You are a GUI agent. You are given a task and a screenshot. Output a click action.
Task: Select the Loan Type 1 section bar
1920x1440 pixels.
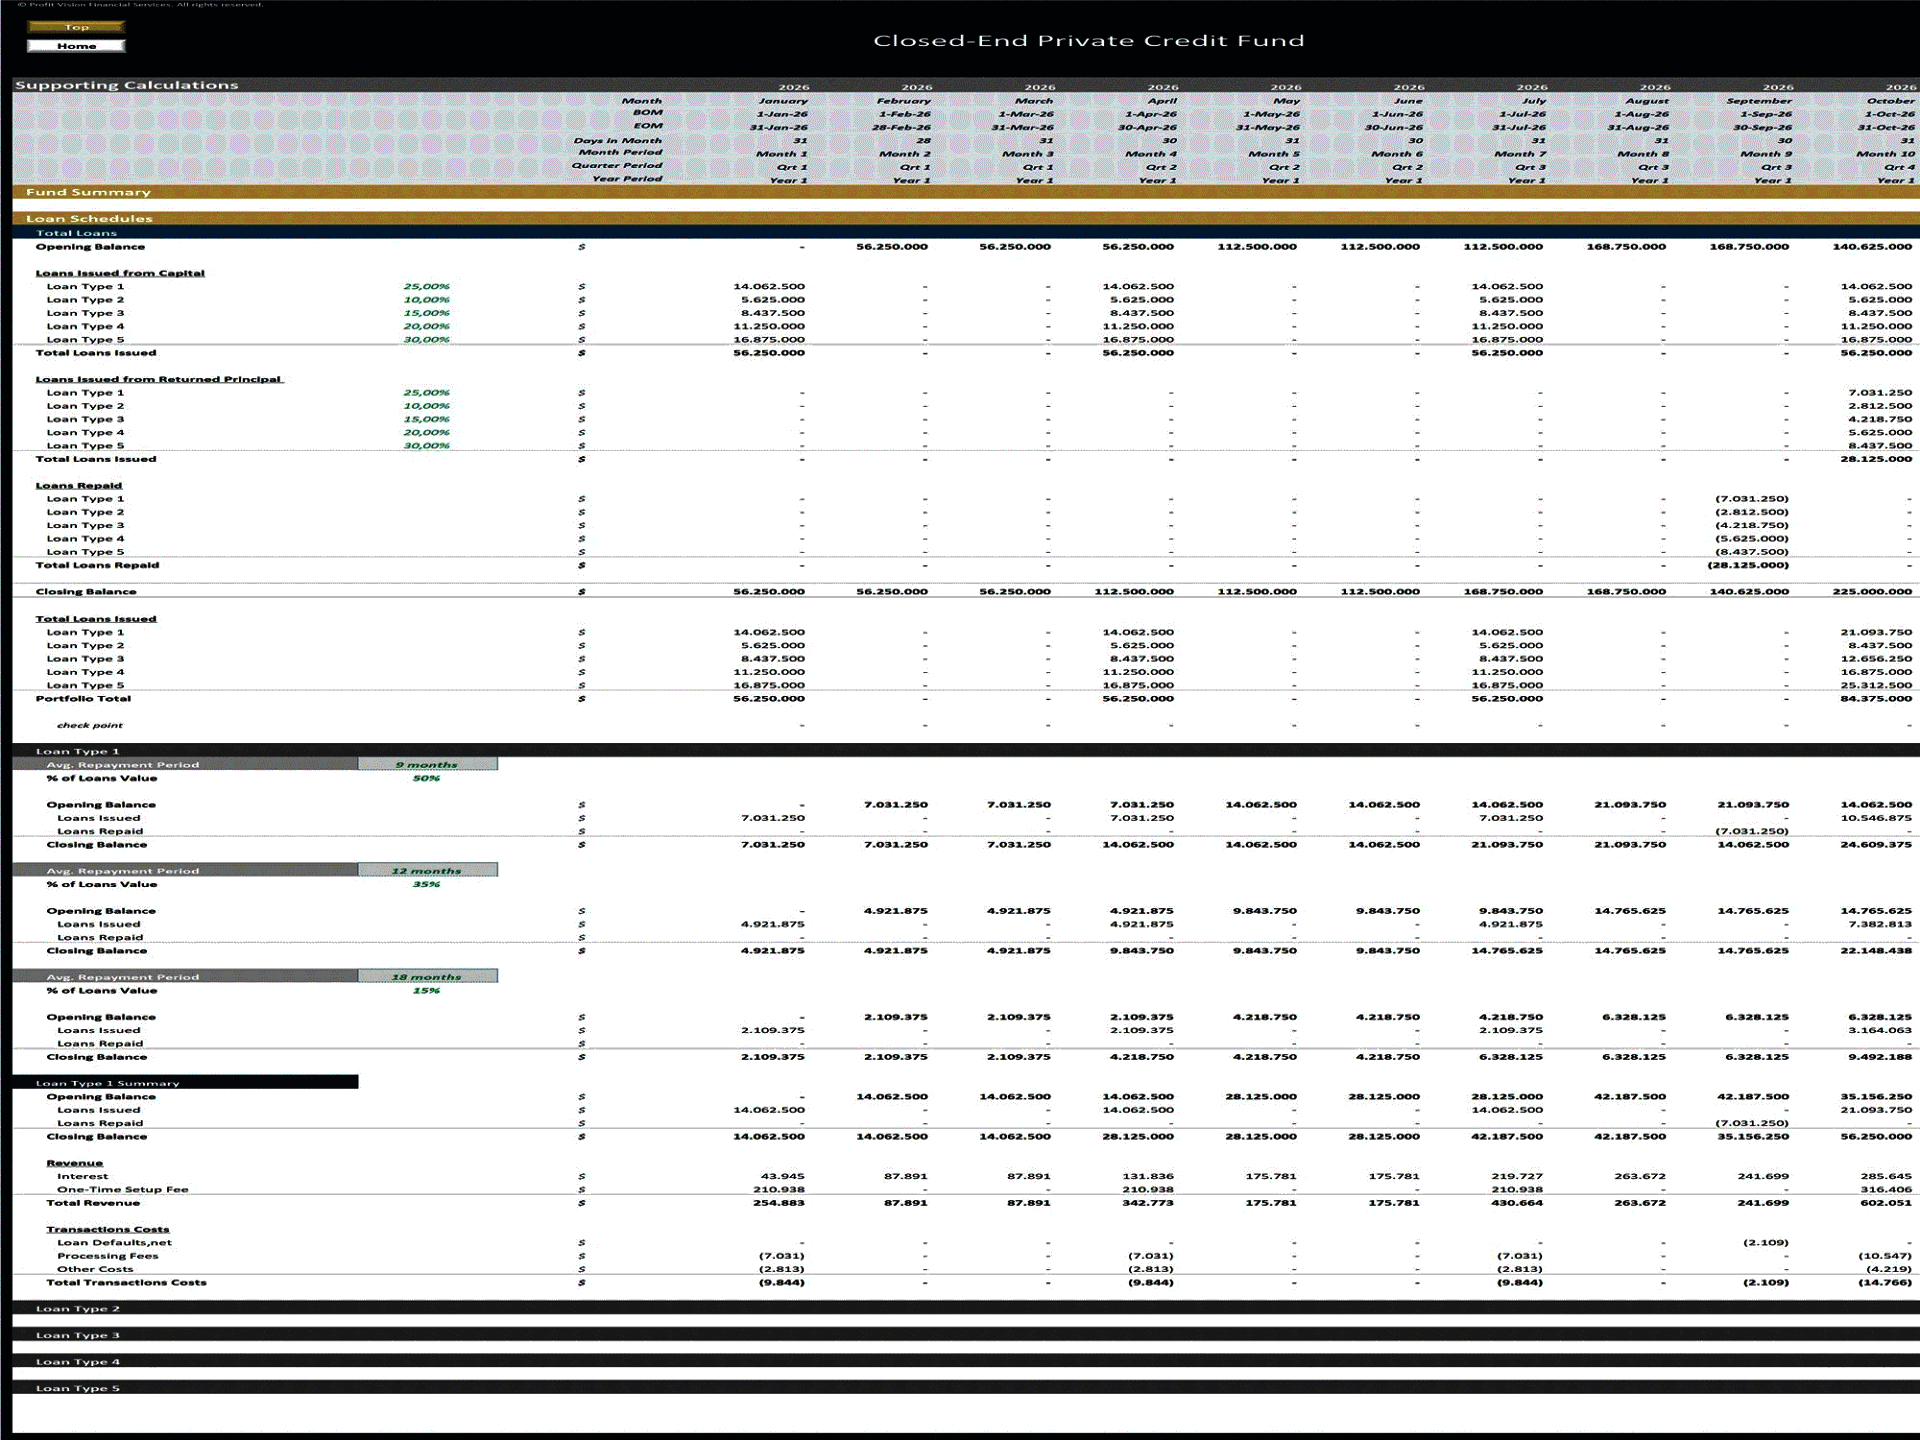coord(78,749)
